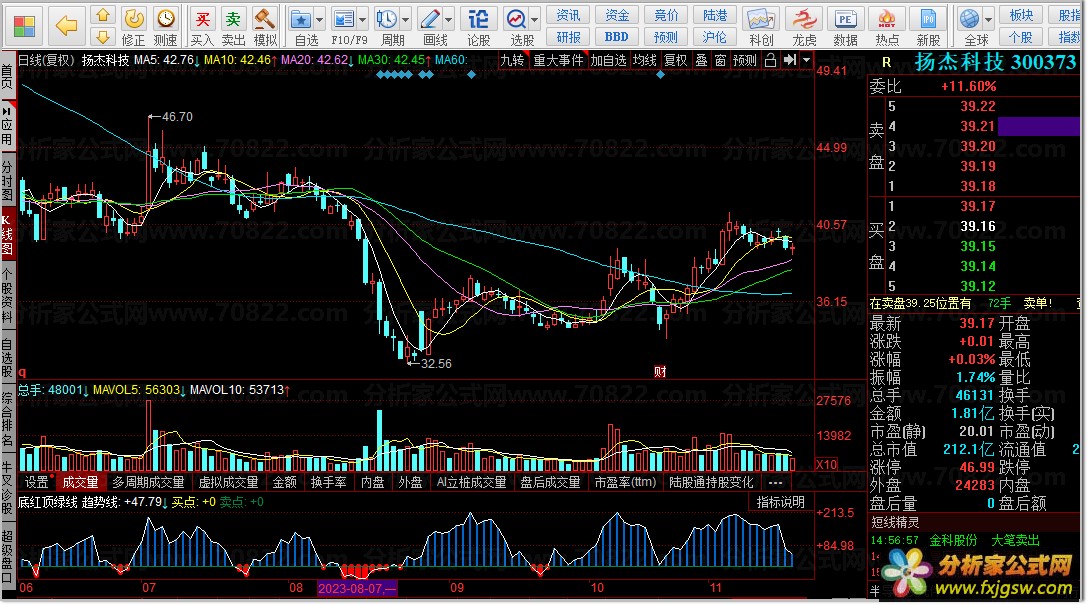Open the 论股 discussion icon
This screenshot has width=1089, height=605.
coord(478,26)
